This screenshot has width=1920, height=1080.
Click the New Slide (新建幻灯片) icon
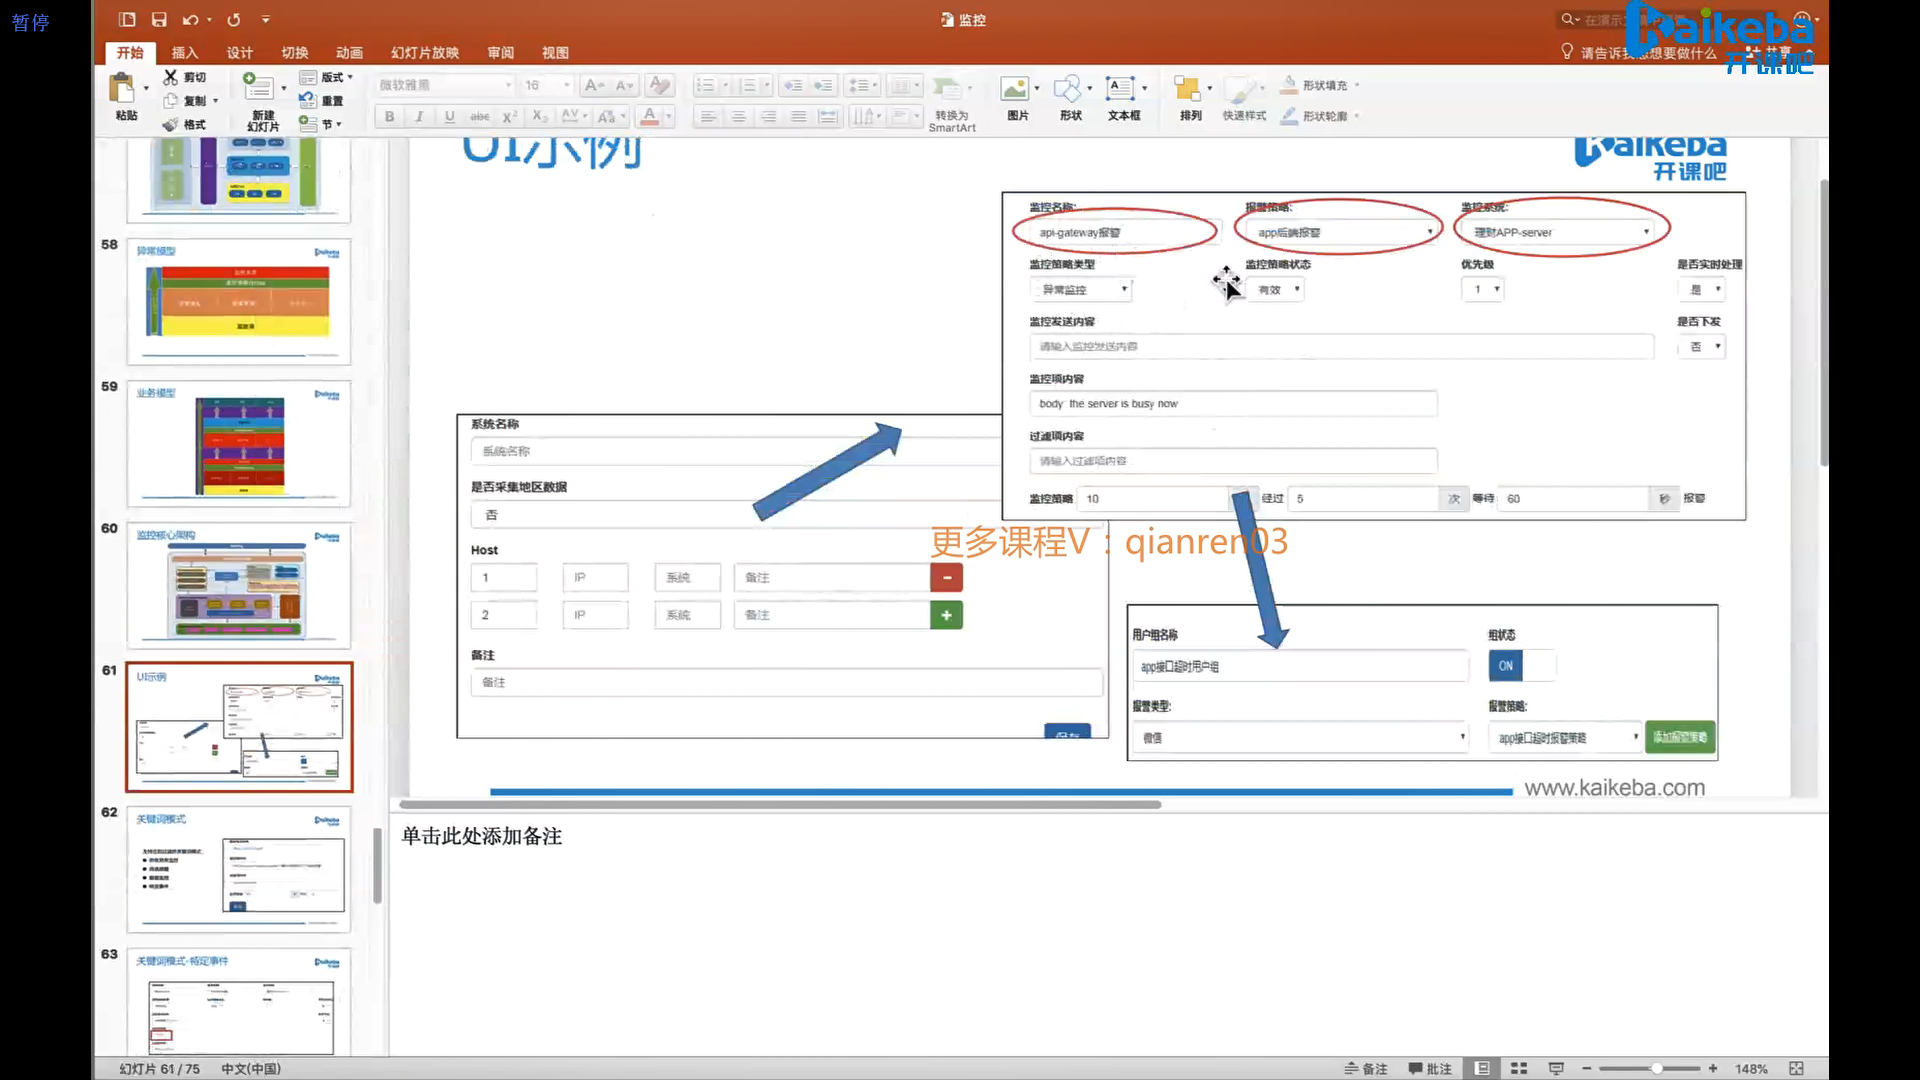pos(259,88)
